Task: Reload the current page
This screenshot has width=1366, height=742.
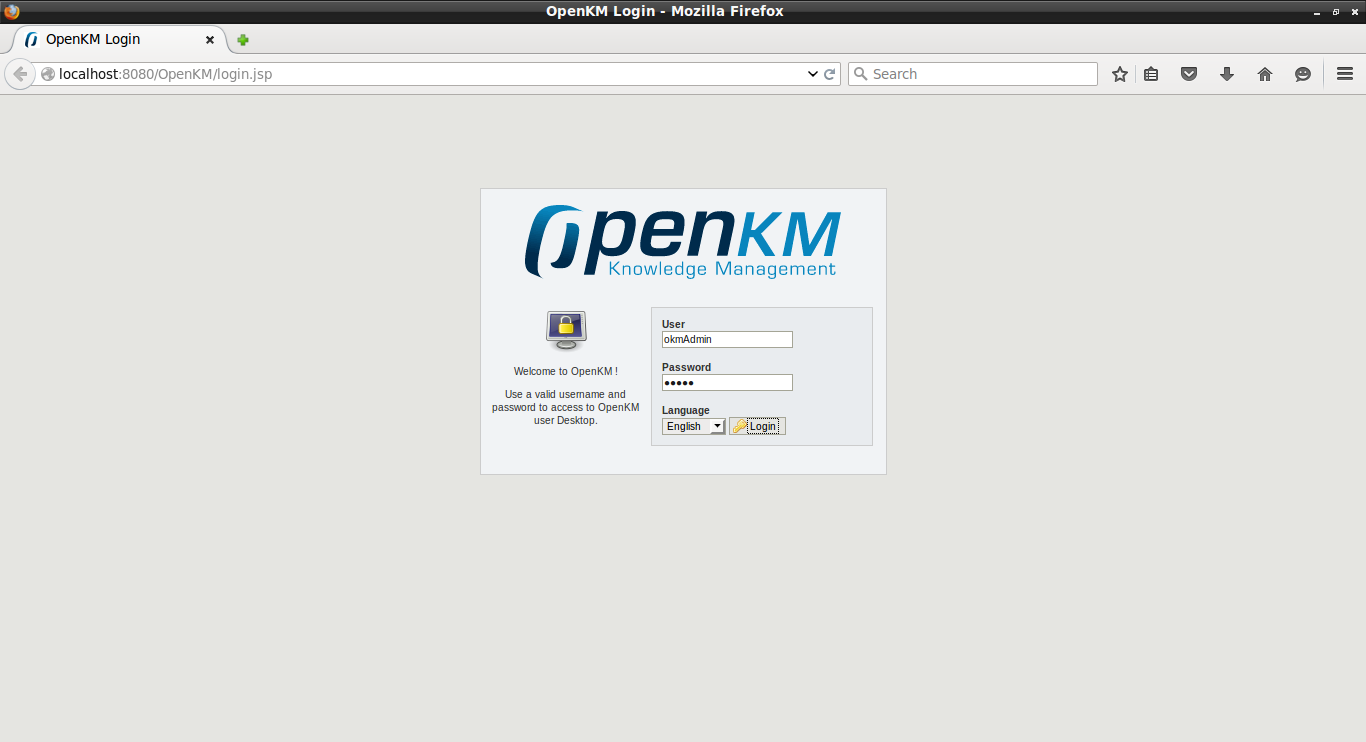Action: coord(830,74)
